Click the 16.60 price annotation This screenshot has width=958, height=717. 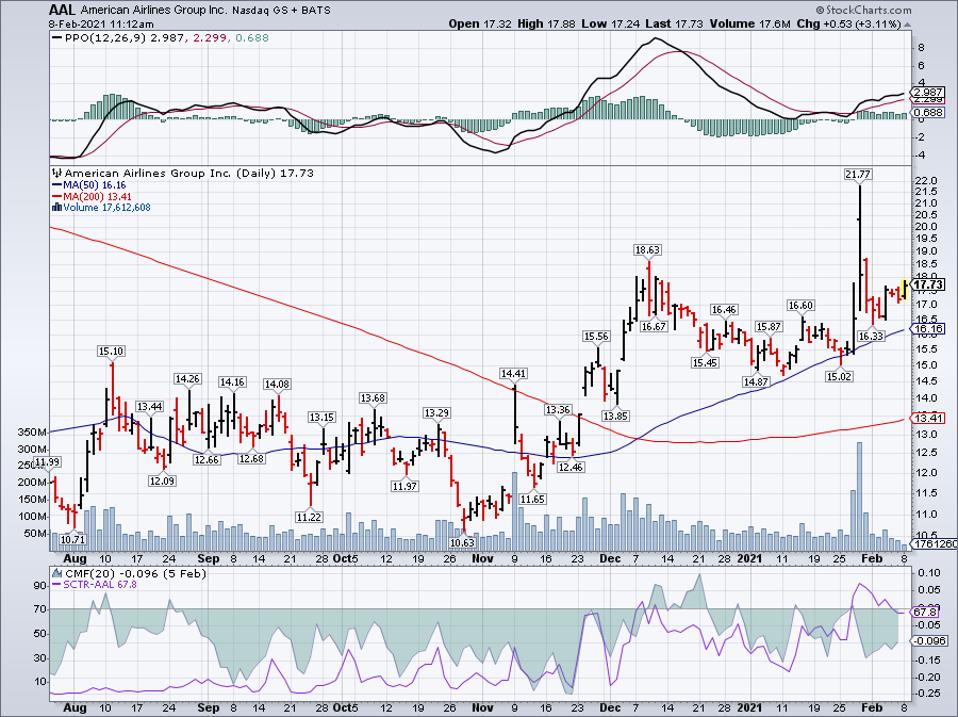800,306
